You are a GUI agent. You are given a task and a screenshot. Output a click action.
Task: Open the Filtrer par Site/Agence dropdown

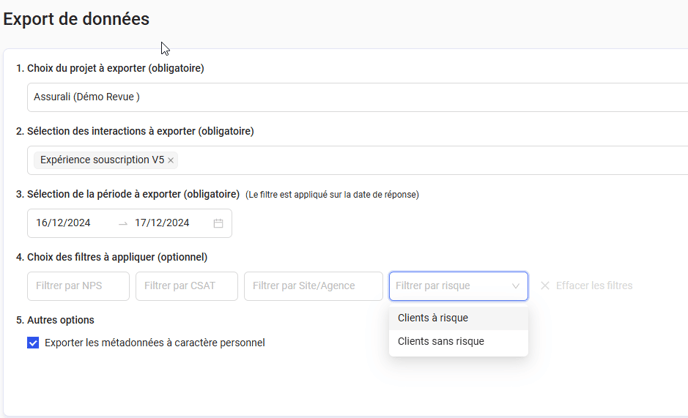click(x=313, y=286)
